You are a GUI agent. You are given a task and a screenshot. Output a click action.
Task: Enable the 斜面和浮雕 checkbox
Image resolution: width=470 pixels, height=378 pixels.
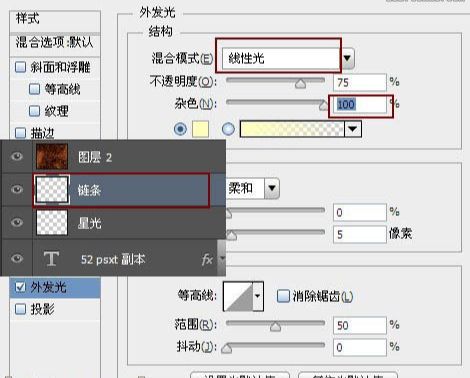[20, 67]
